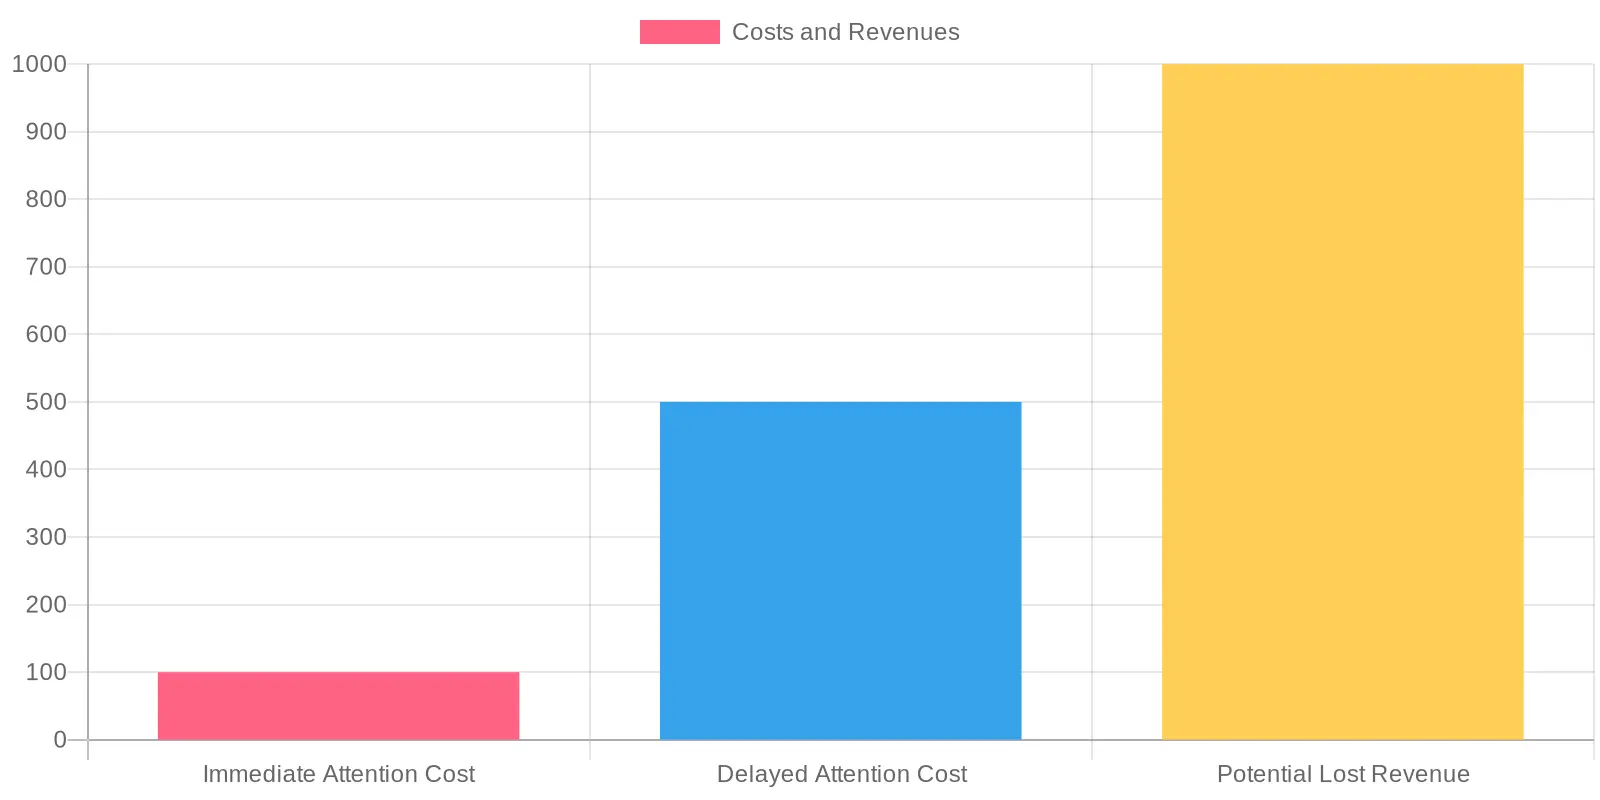
Task: Click the 0 y-axis tick label
Action: click(60, 740)
